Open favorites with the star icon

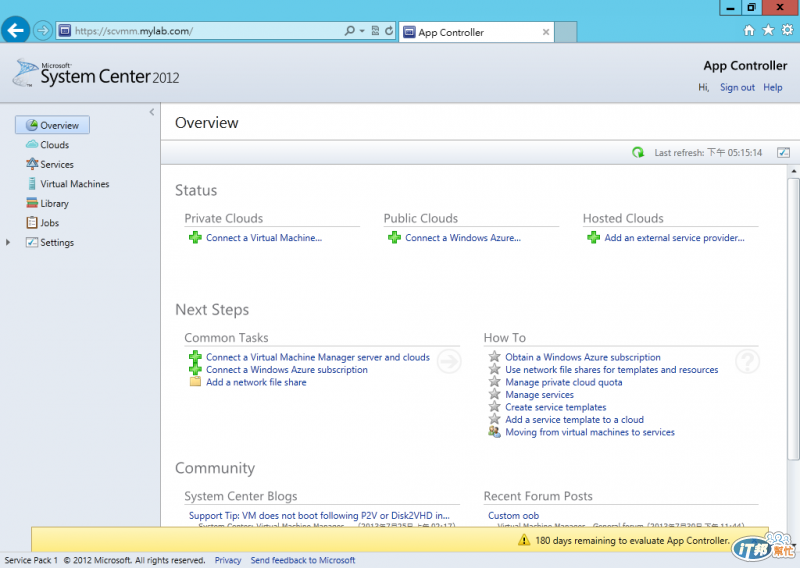click(768, 30)
